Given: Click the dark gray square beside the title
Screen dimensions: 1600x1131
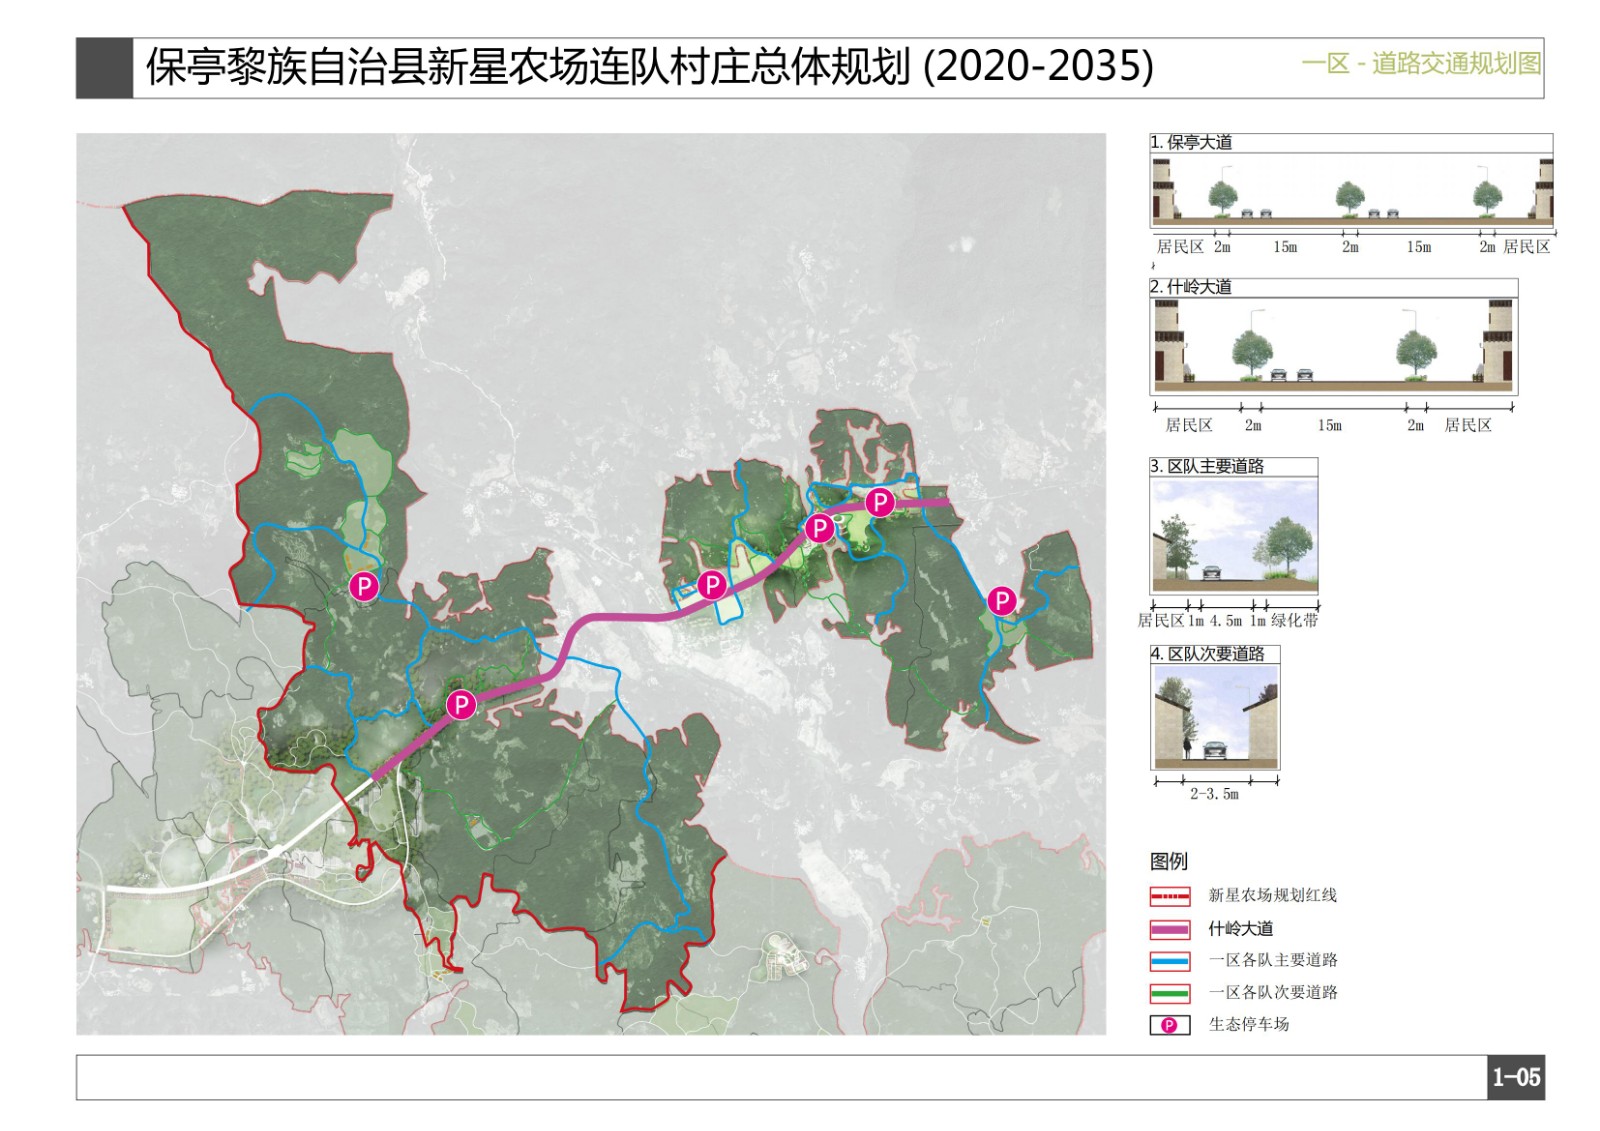Looking at the screenshot, I should [x=104, y=68].
